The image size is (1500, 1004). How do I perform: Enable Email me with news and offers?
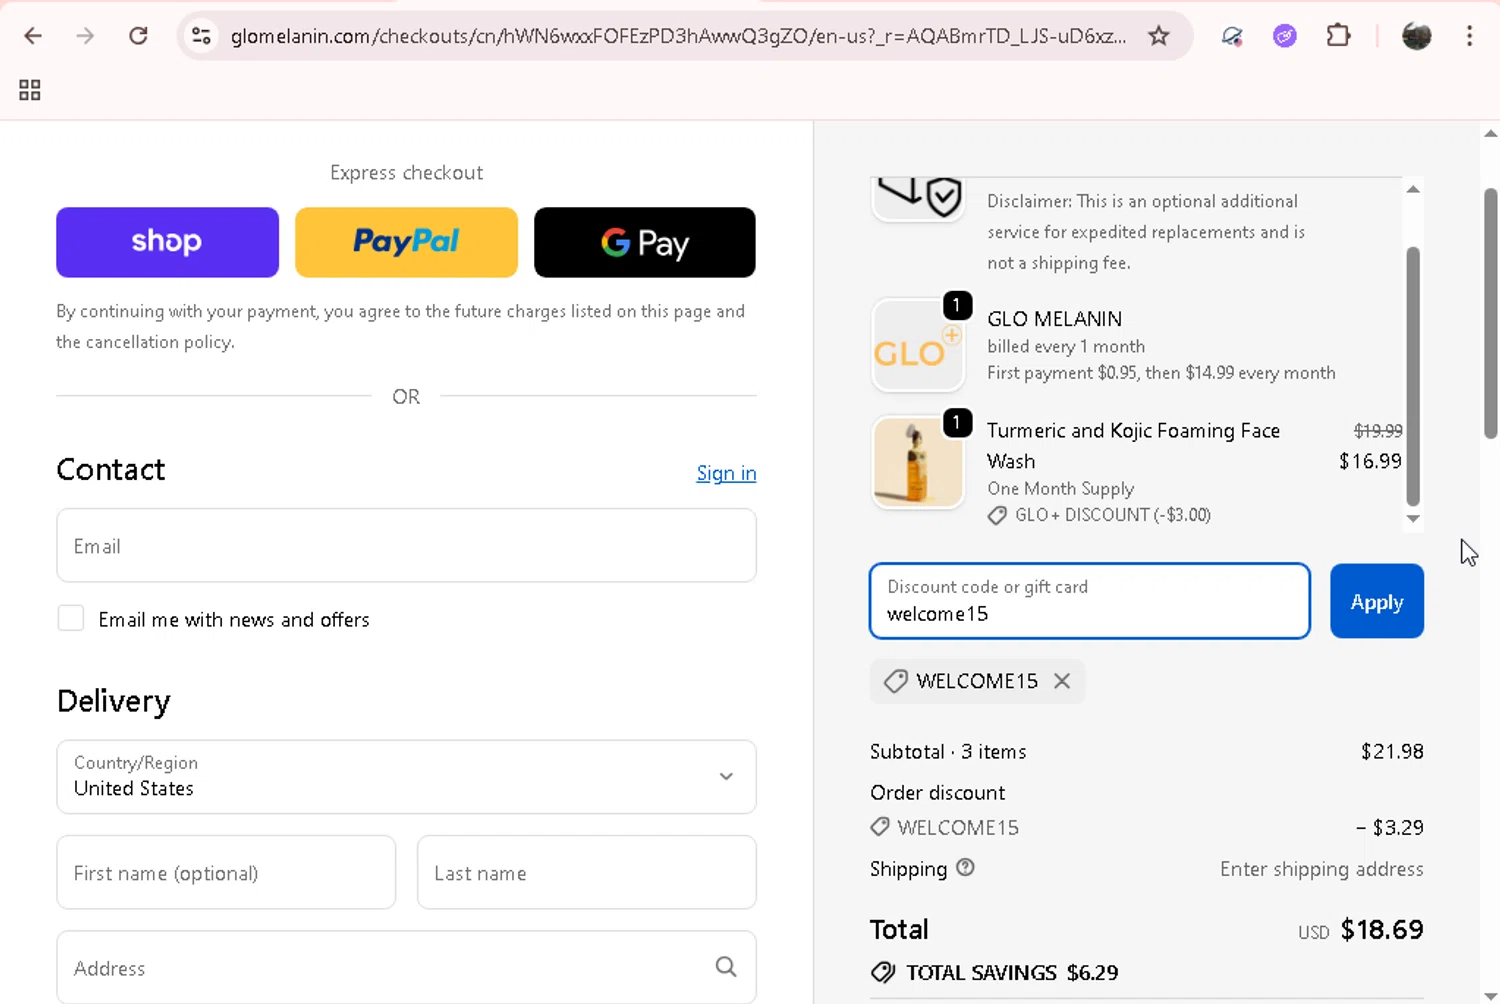71,618
